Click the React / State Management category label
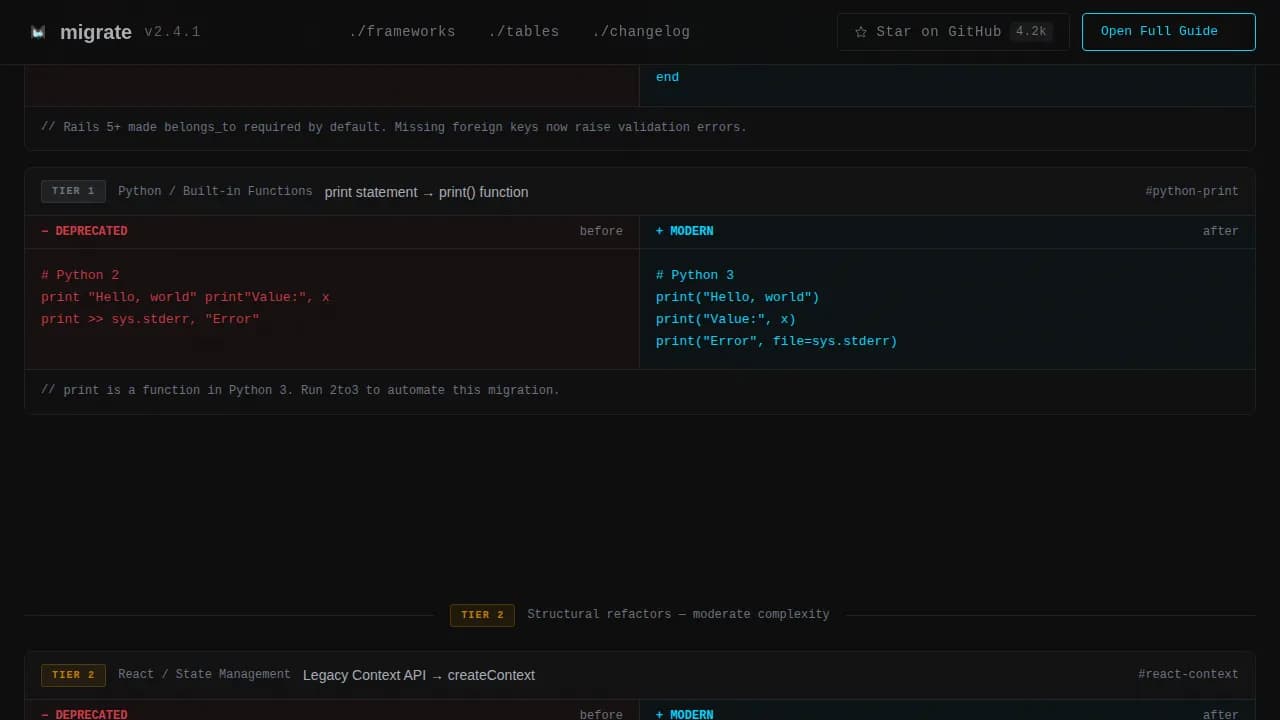This screenshot has width=1280, height=720. 204,675
